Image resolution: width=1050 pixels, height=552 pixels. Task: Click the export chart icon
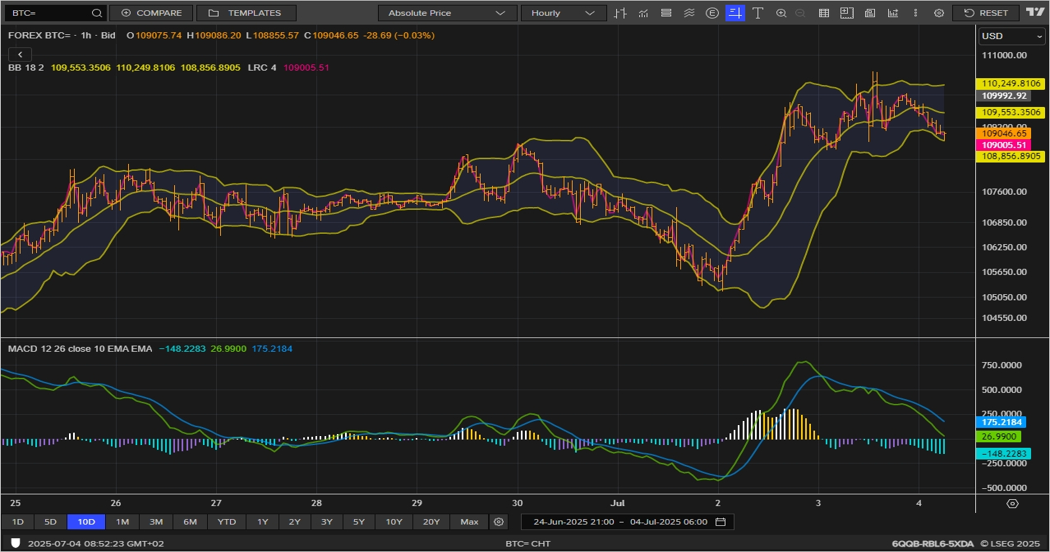pyautogui.click(x=893, y=13)
